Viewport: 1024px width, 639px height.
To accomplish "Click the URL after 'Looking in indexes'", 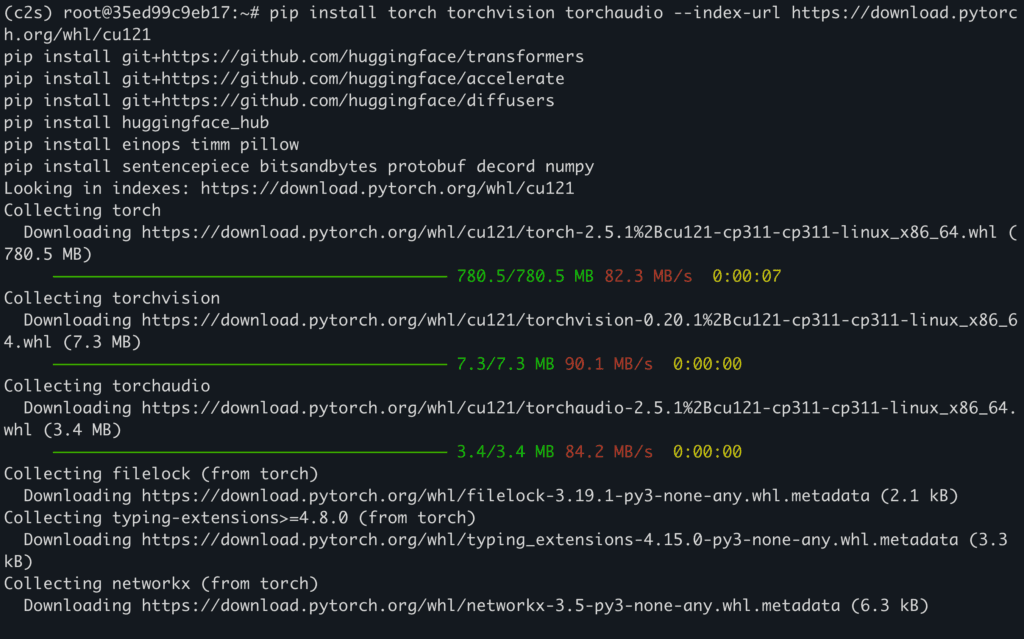I will [387, 188].
